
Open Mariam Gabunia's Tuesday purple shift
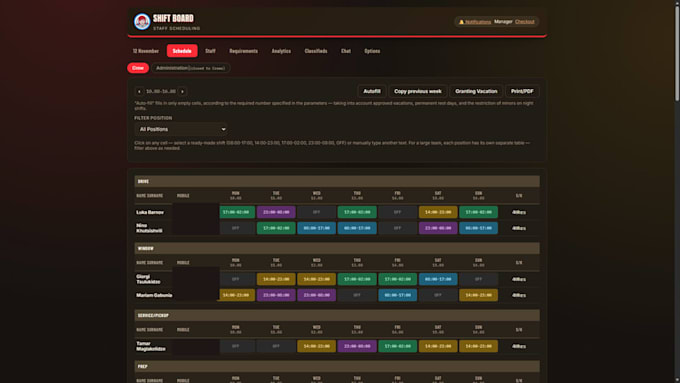(x=276, y=295)
